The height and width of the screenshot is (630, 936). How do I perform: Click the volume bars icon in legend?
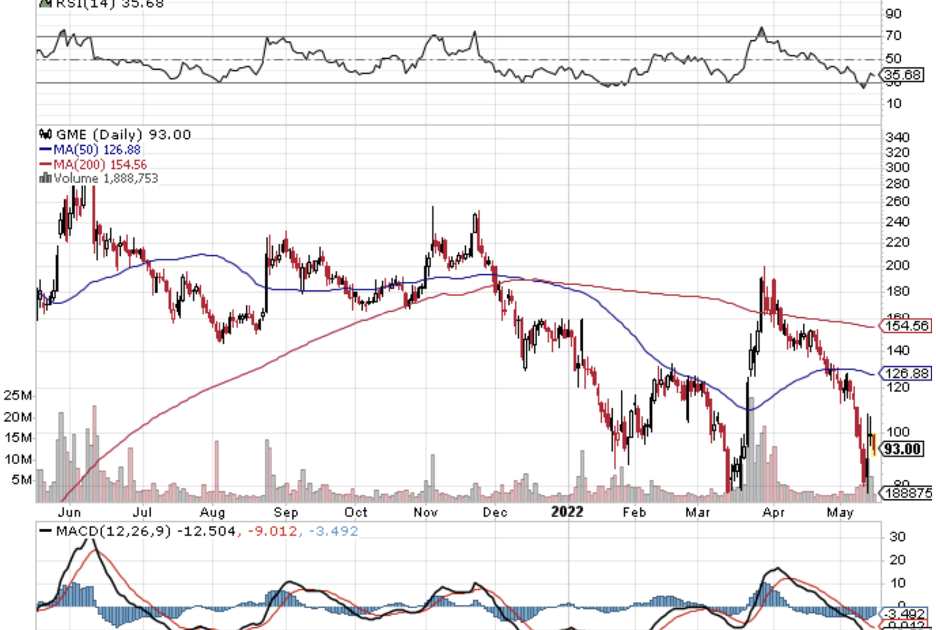(x=43, y=178)
